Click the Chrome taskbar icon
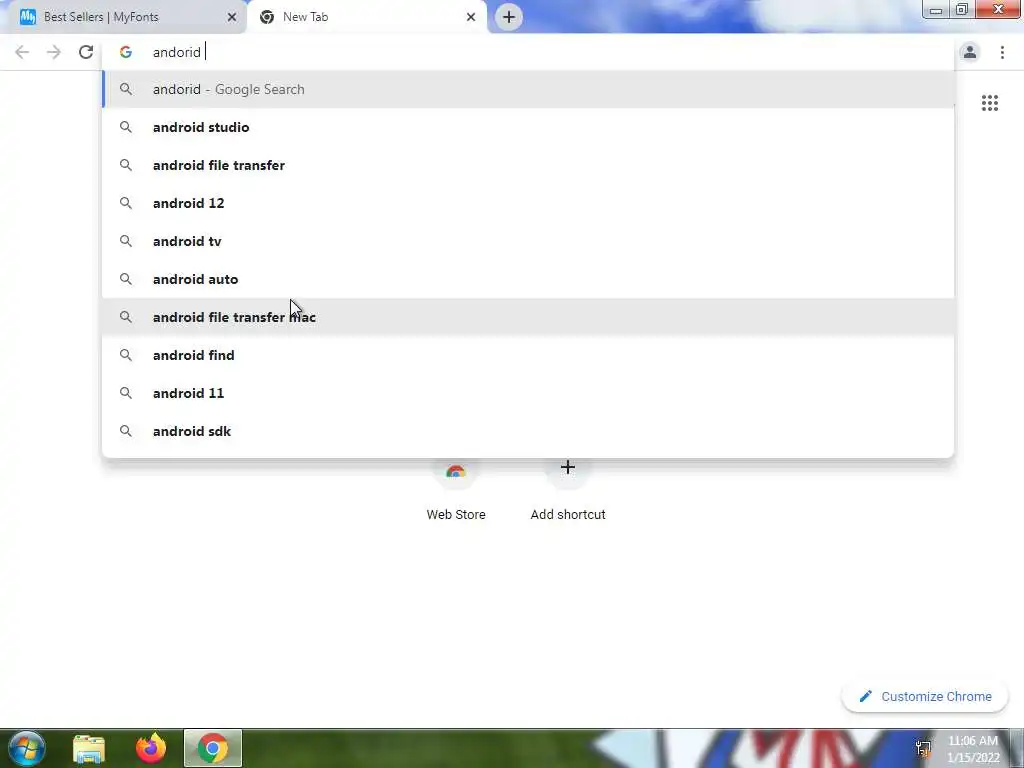1024x768 pixels. point(213,748)
